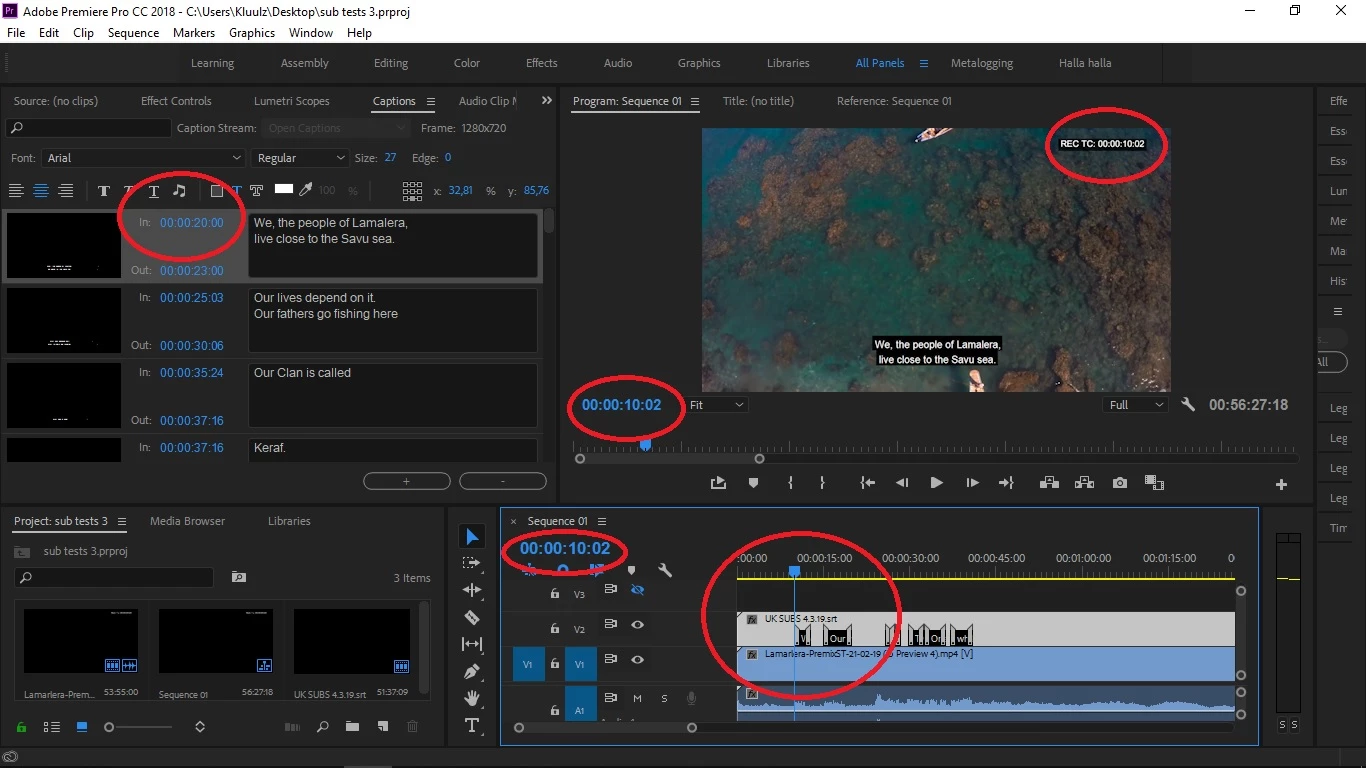1366x768 pixels.
Task: Toggle V3 track lock
Action: [555, 593]
